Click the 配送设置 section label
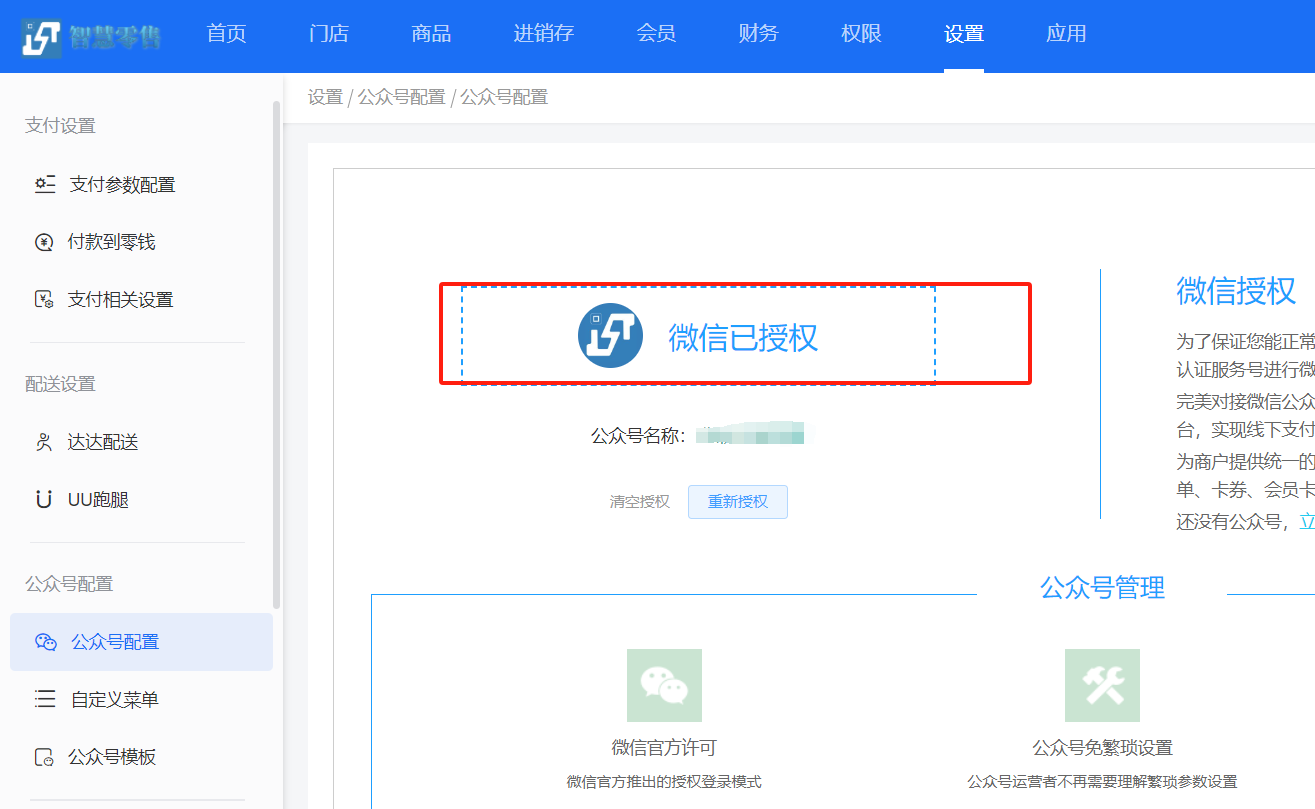Viewport: 1315px width, 809px height. point(60,384)
